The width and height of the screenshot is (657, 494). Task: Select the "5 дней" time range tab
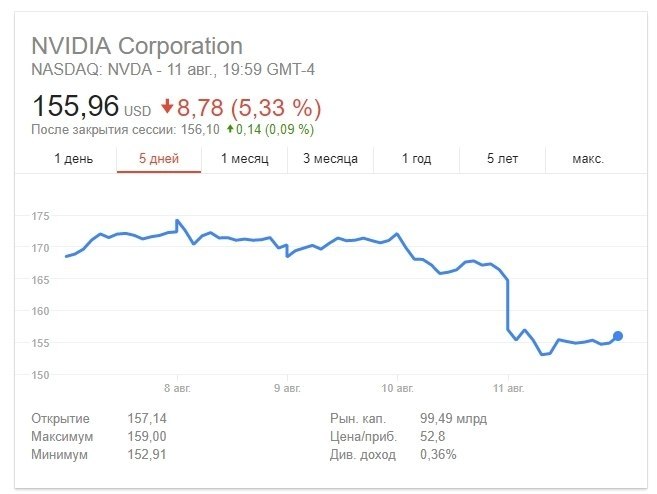158,158
